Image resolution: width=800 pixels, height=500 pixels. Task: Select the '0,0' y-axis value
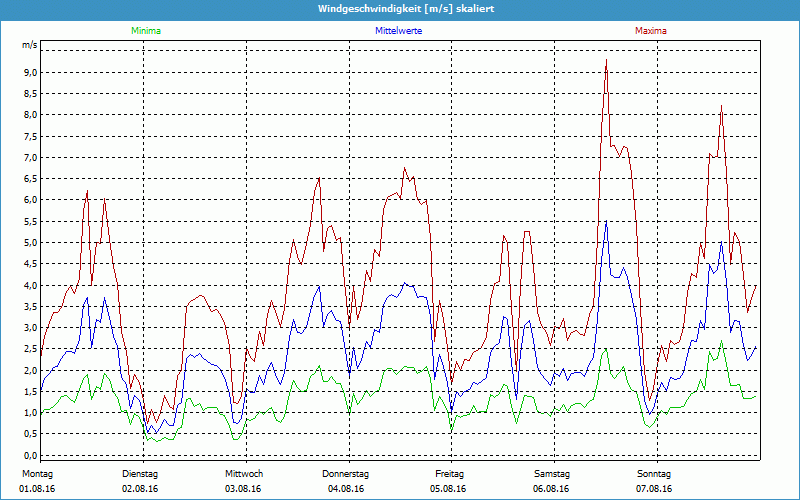tap(30, 456)
